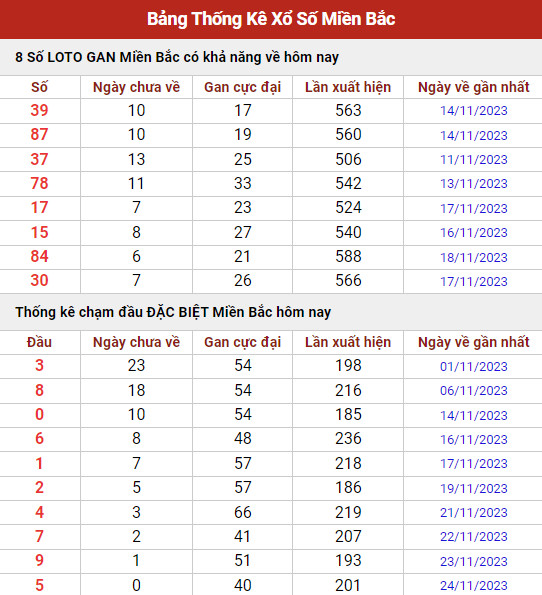Screen dimensions: 542x595
Task: Click the 06/11/2023 date link for đầu 8
Action: [x=473, y=391]
